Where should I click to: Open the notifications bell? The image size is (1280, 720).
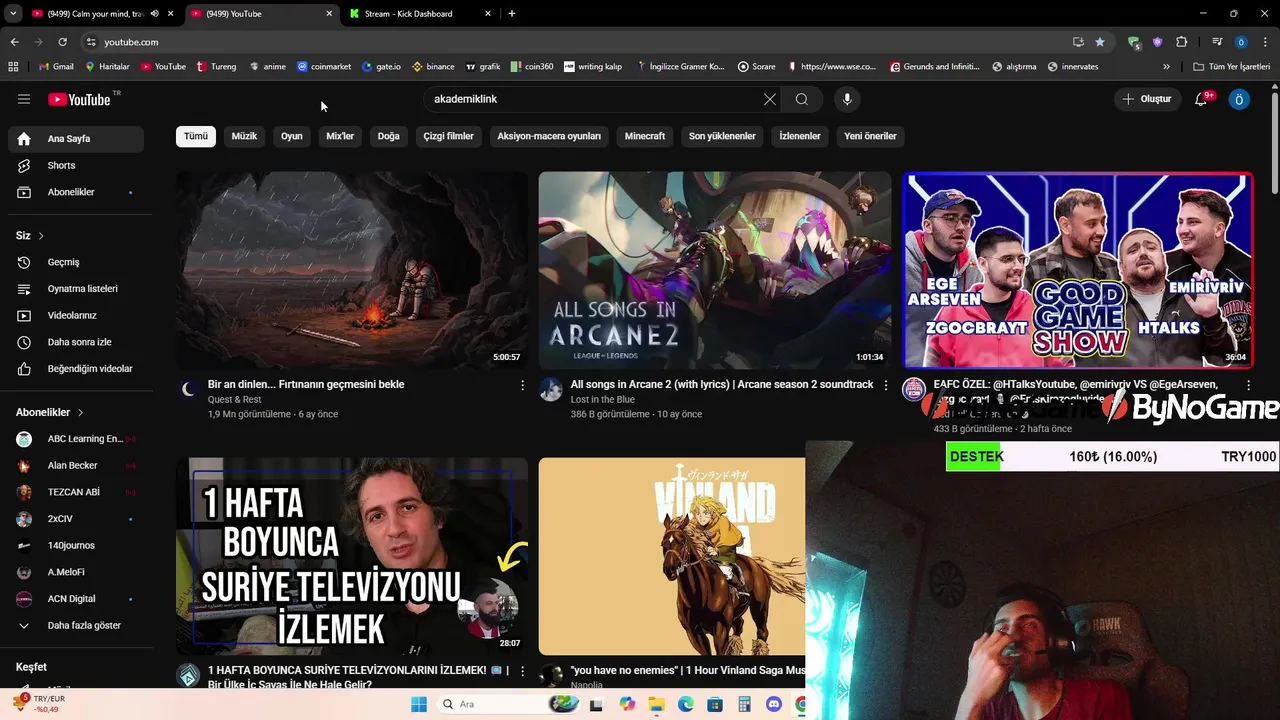pyautogui.click(x=1202, y=99)
